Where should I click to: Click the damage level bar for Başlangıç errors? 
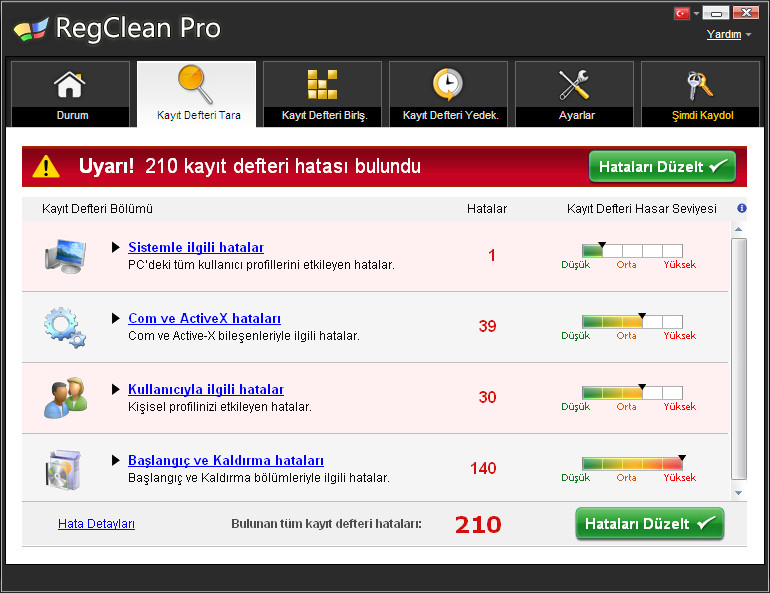coord(632,464)
